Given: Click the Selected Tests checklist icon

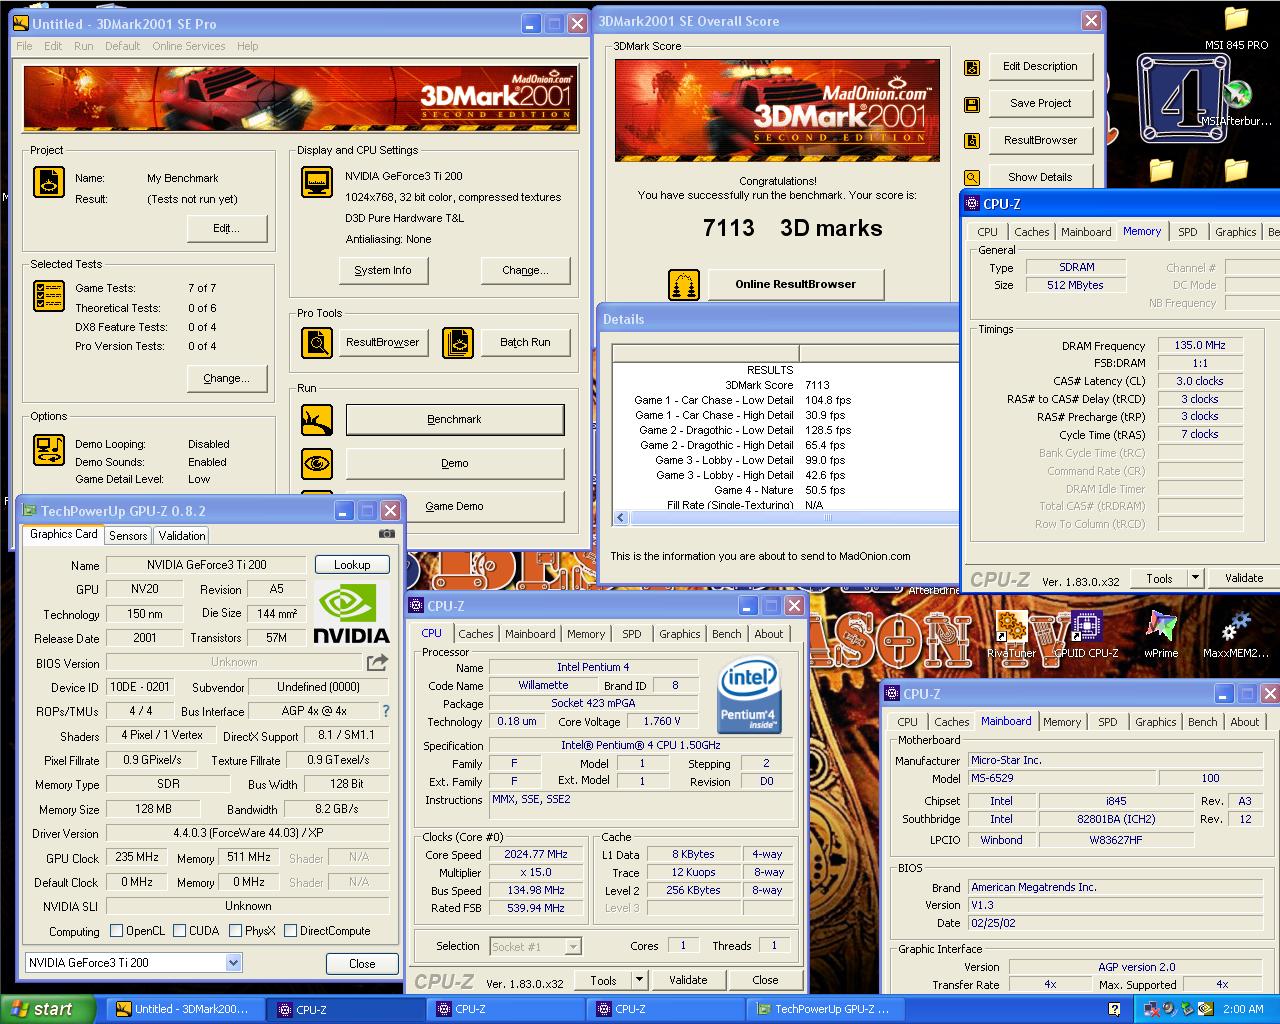Looking at the screenshot, I should [48, 297].
